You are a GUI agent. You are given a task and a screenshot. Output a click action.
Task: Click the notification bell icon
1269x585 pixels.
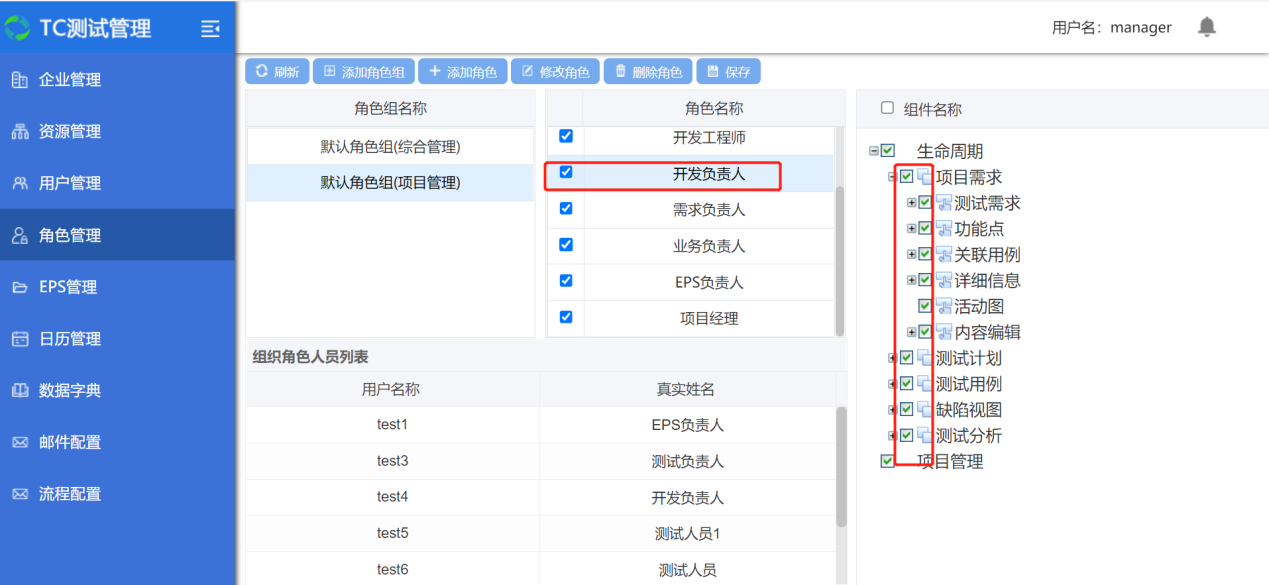pos(1207,27)
